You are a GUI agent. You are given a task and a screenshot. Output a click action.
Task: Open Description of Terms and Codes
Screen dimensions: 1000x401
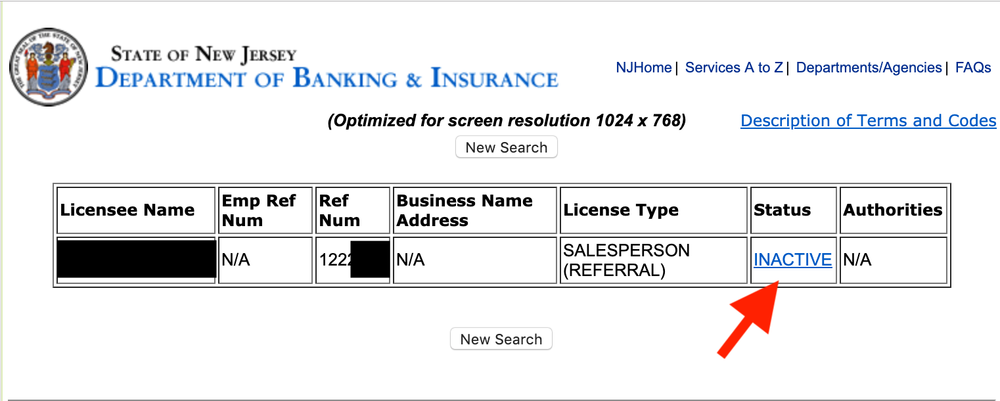(x=868, y=121)
